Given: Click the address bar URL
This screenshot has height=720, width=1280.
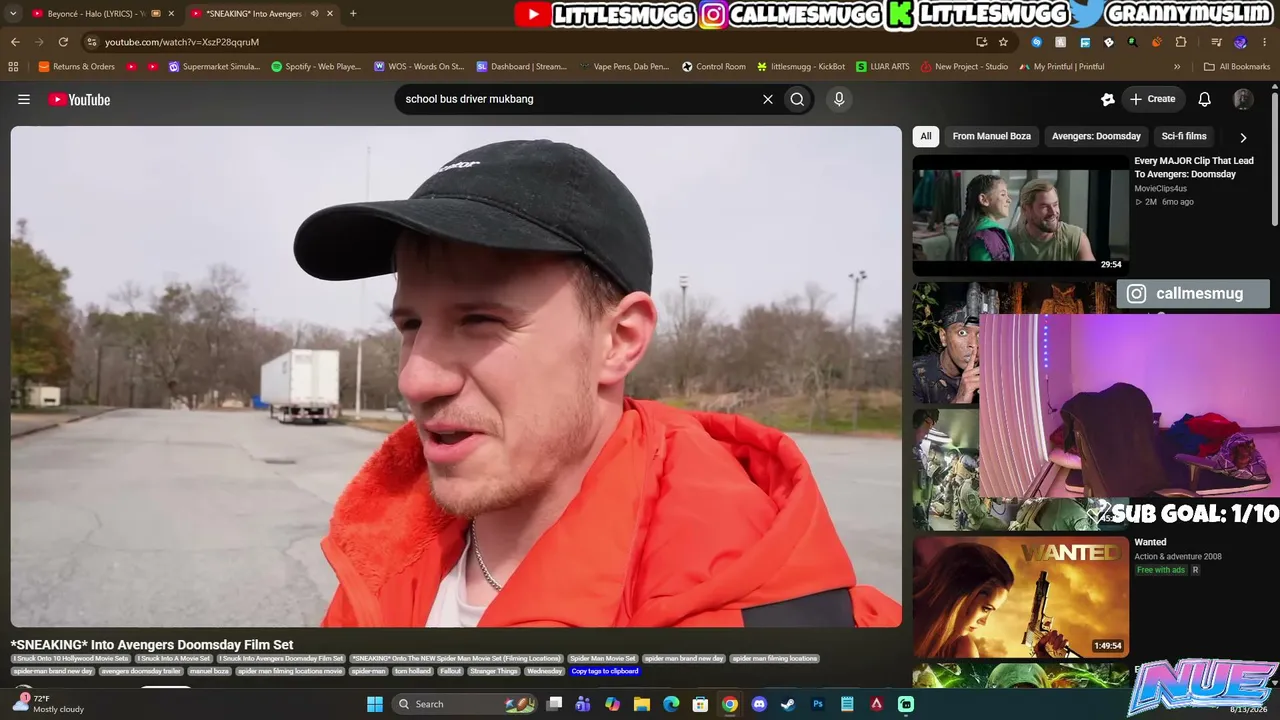Looking at the screenshot, I should click(182, 42).
